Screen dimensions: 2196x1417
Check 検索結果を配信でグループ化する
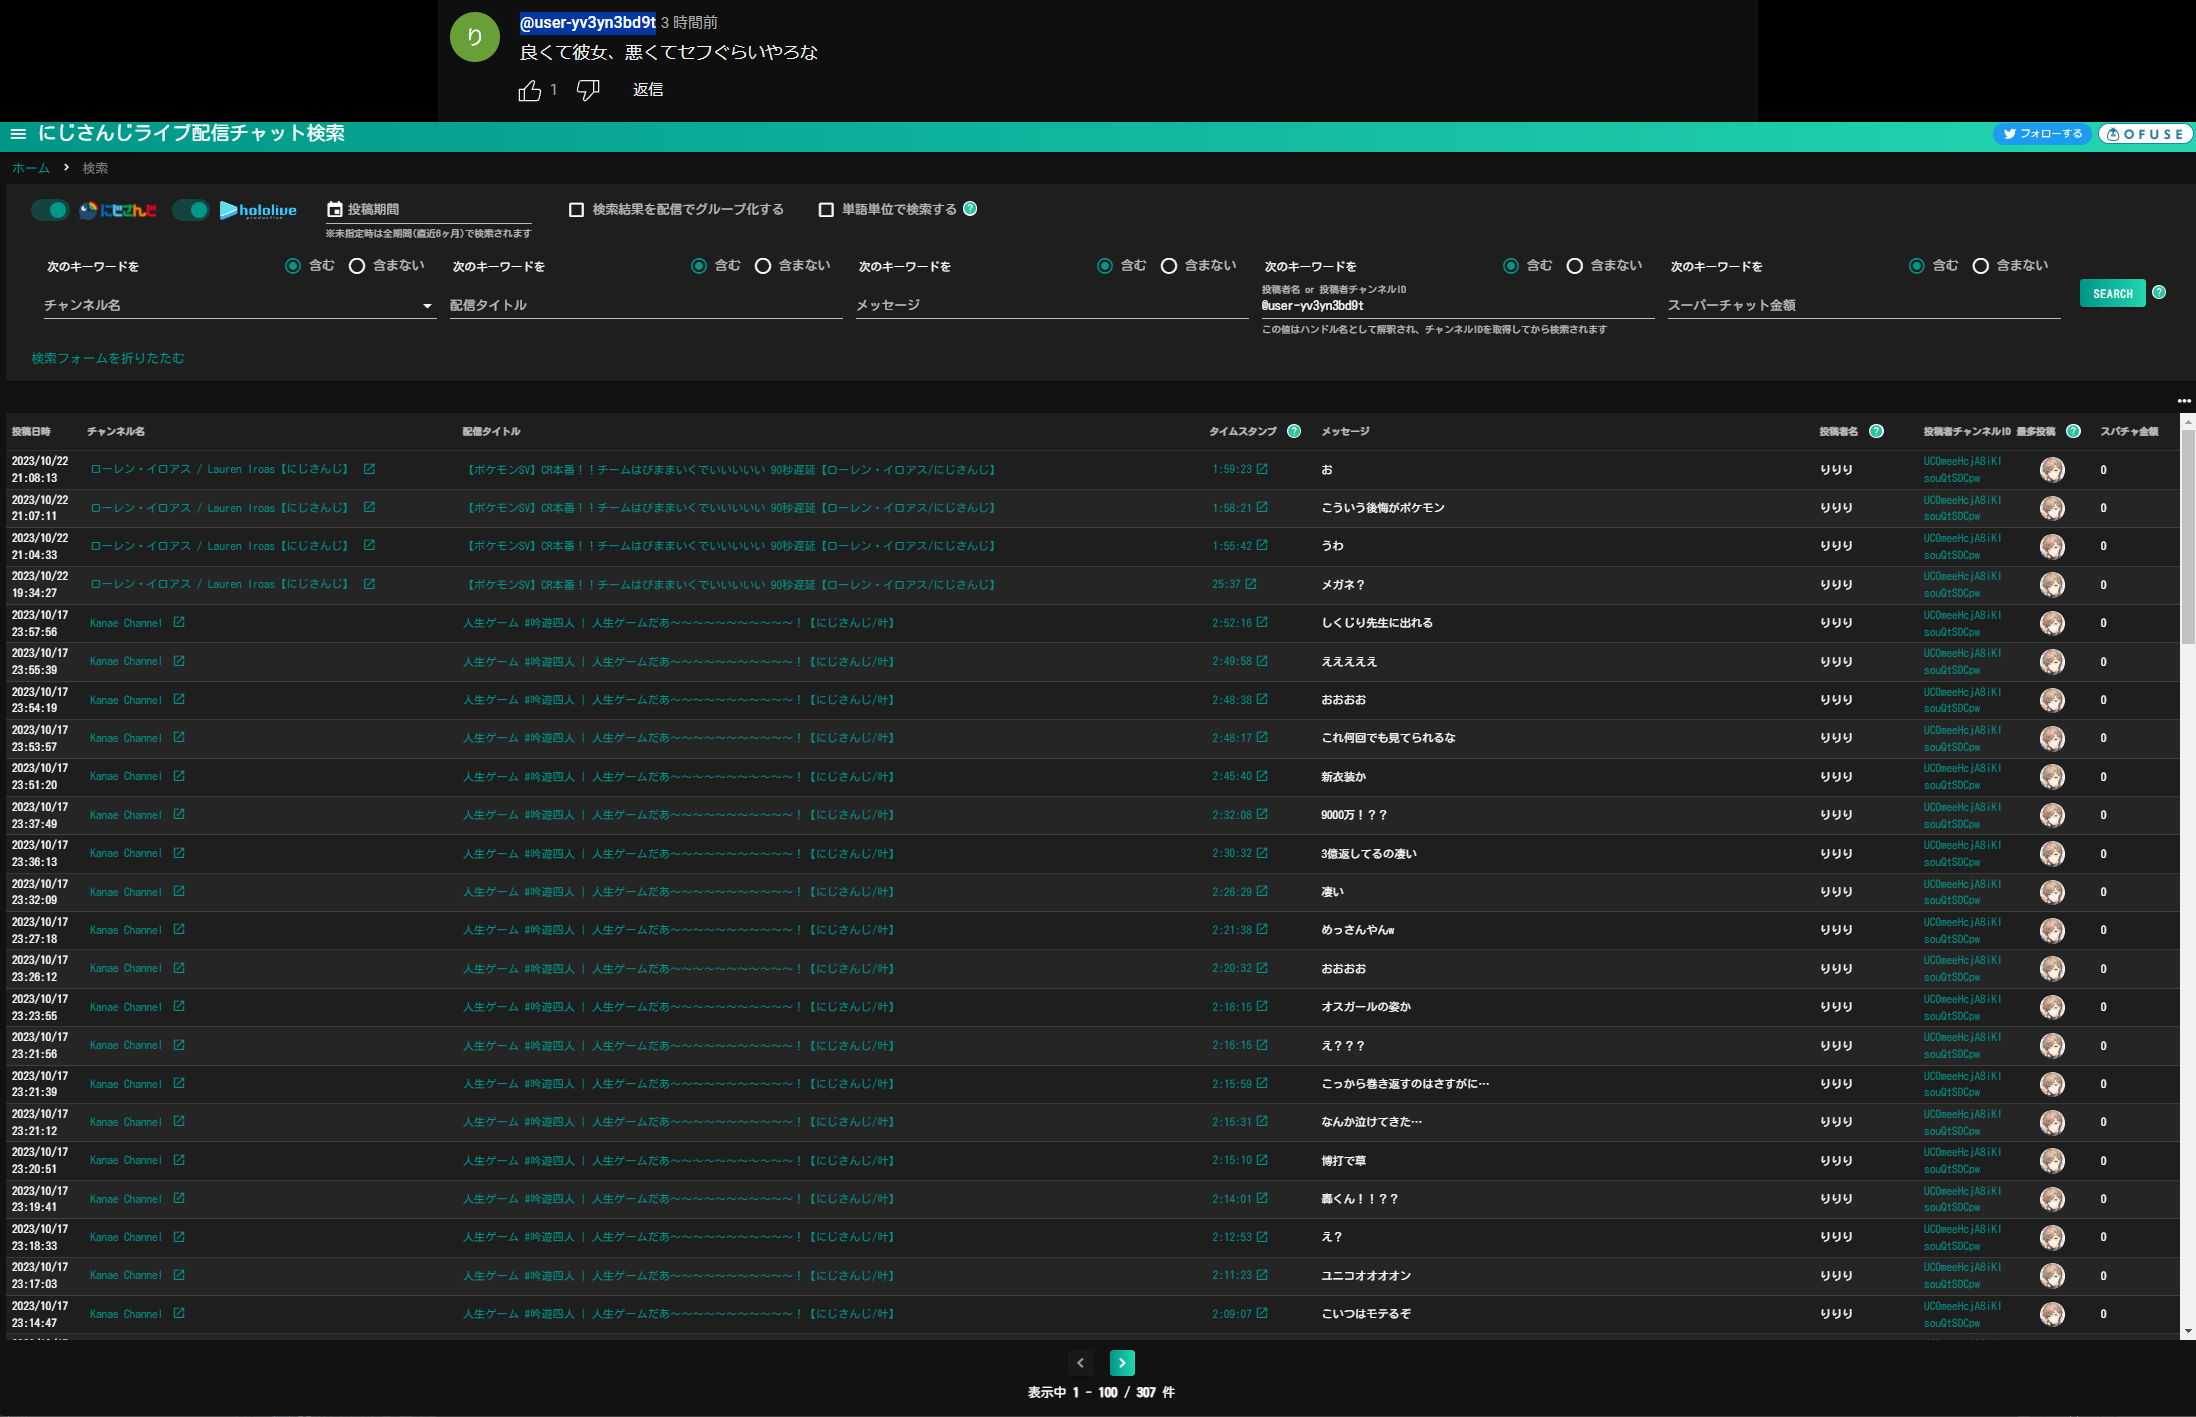click(x=576, y=209)
